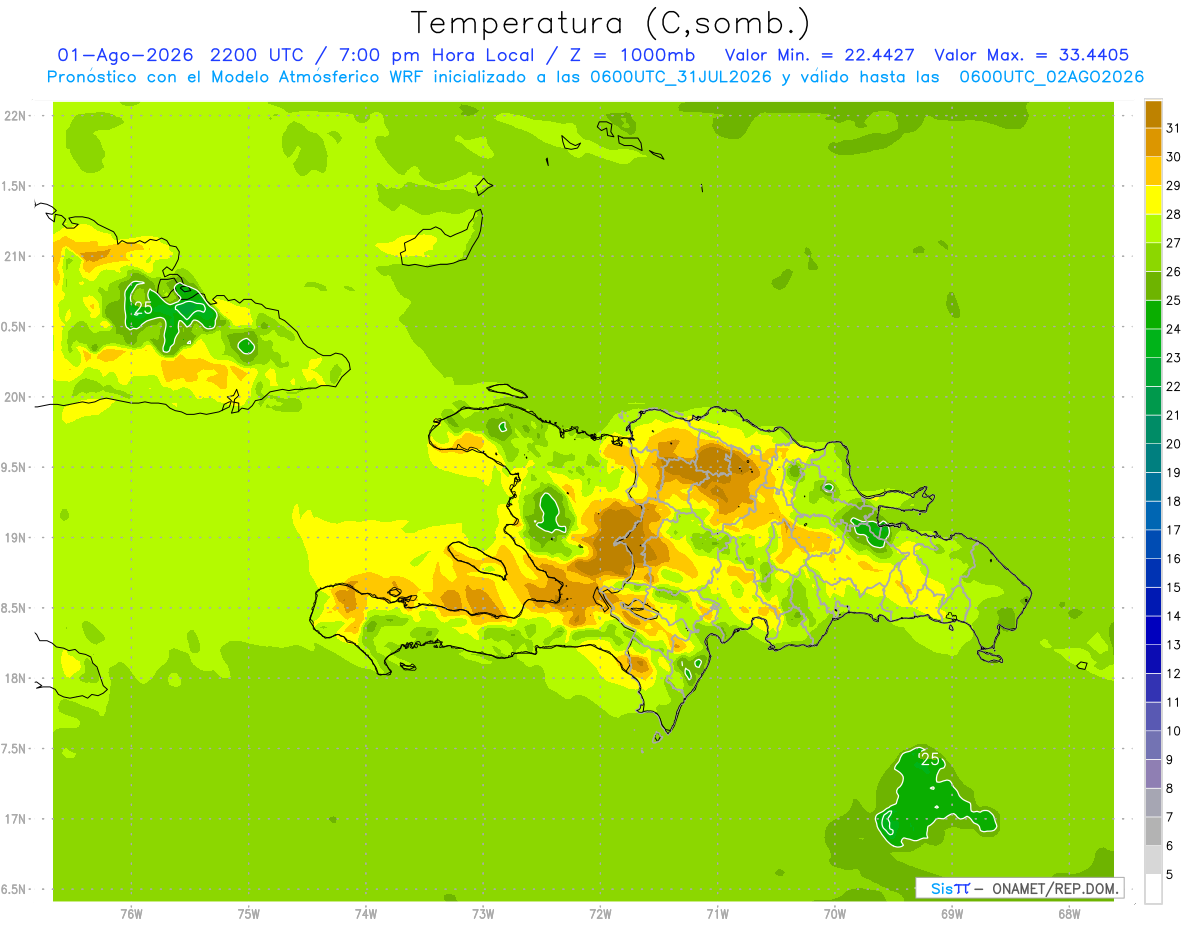Screen dimensions: 1200x927
Task: Click the blue colorbar swatch between 15 and 16
Action: (x=1153, y=572)
